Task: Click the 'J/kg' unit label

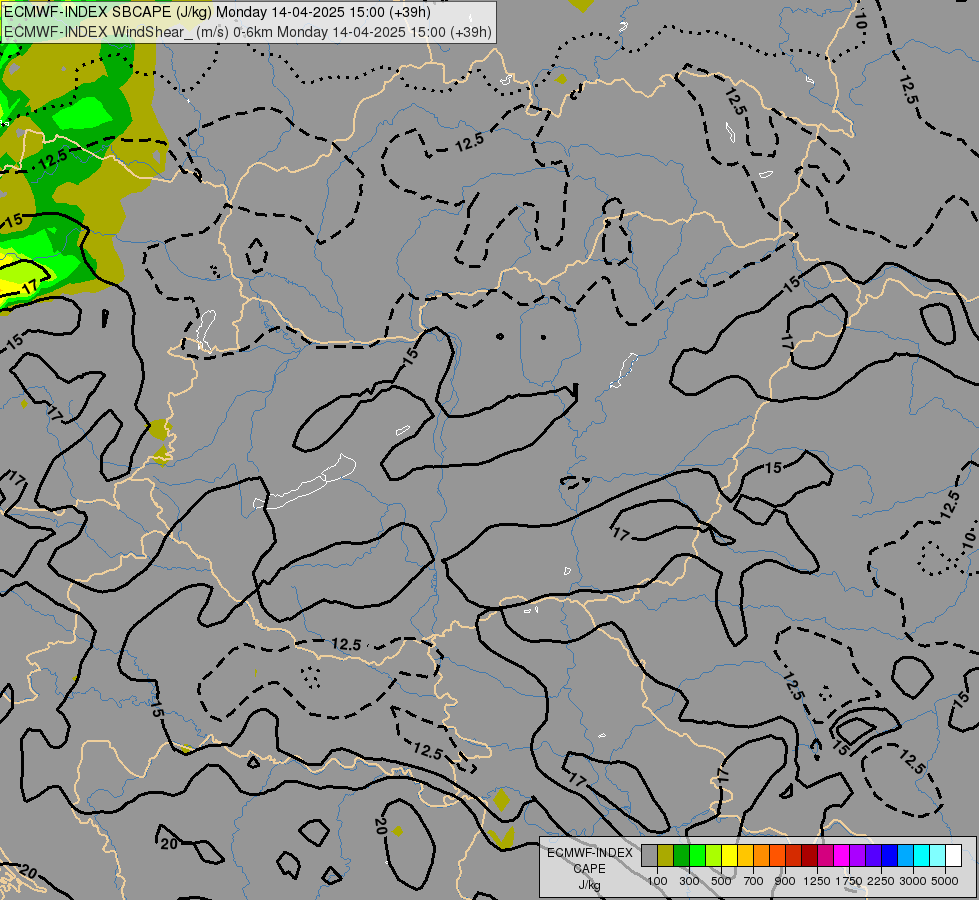Action: click(589, 885)
